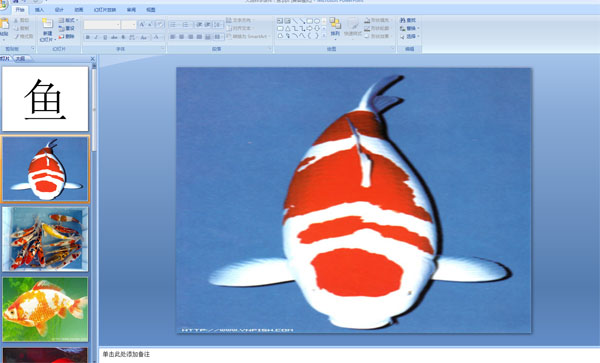The image size is (600, 363).
Task: Click the 删除 delete slide icon
Action: [67, 37]
